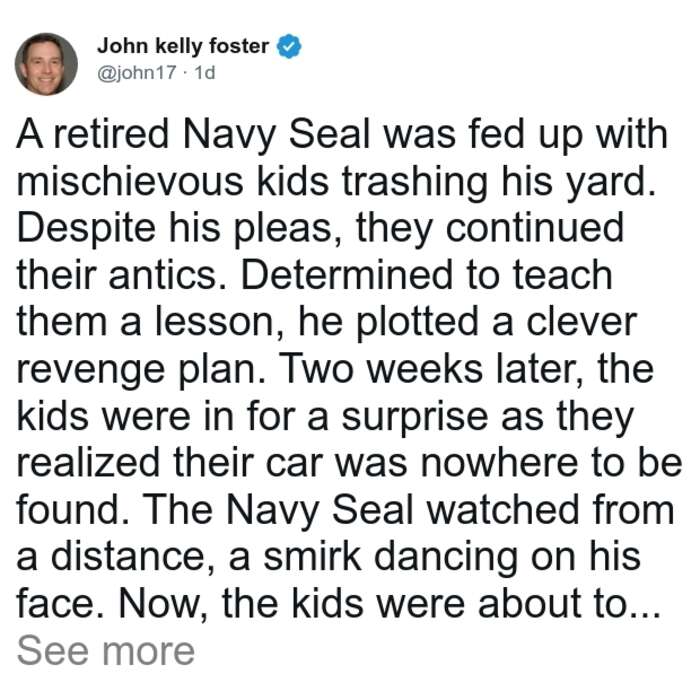Select the text "A retired Navy Seal"
The width and height of the screenshot is (700, 700).
pos(194,135)
